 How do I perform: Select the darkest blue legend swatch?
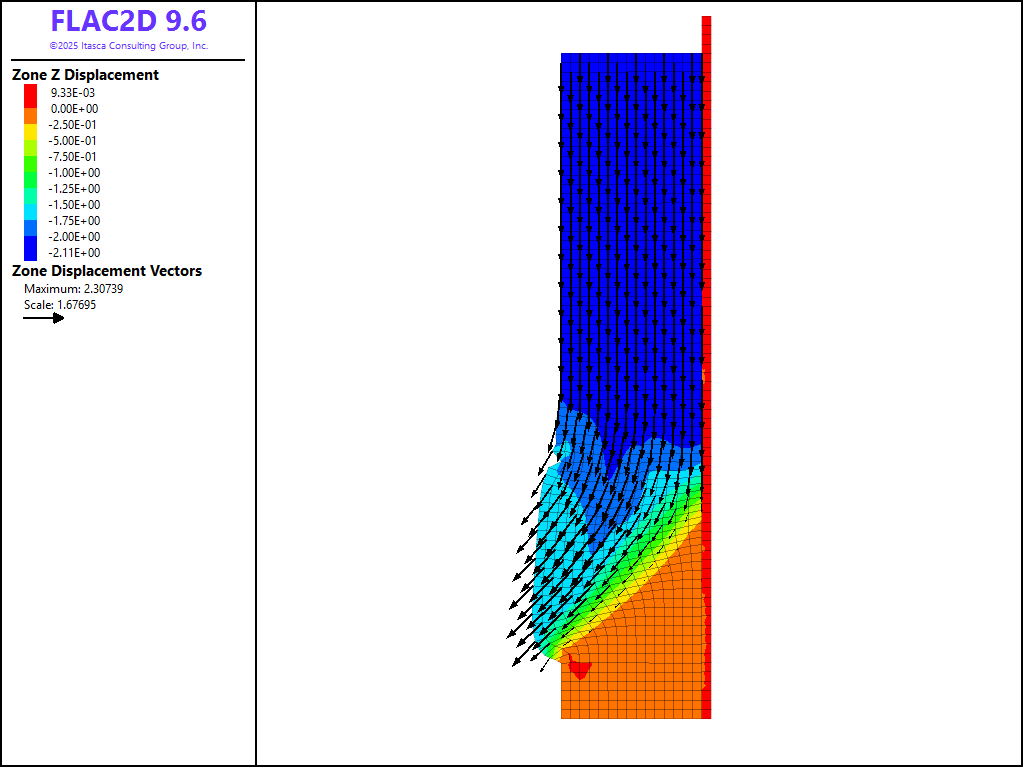[30, 250]
